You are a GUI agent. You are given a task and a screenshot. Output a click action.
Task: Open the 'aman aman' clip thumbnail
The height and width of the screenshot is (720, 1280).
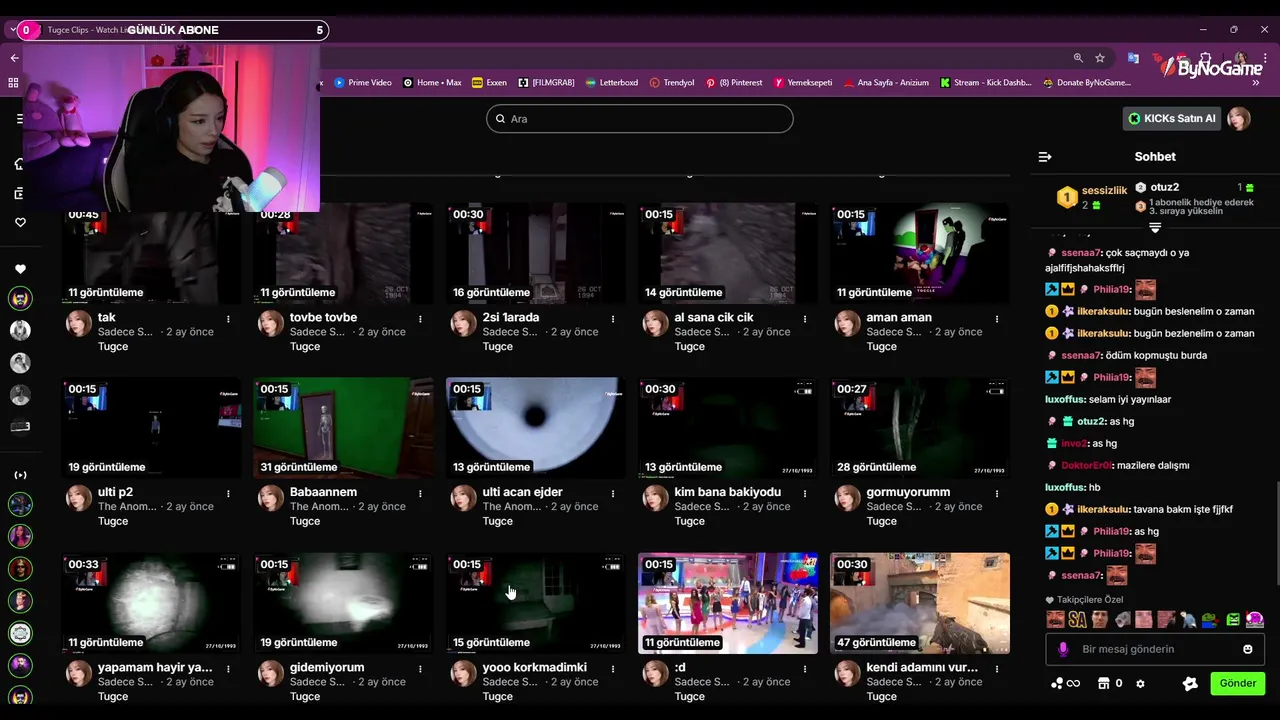920,253
